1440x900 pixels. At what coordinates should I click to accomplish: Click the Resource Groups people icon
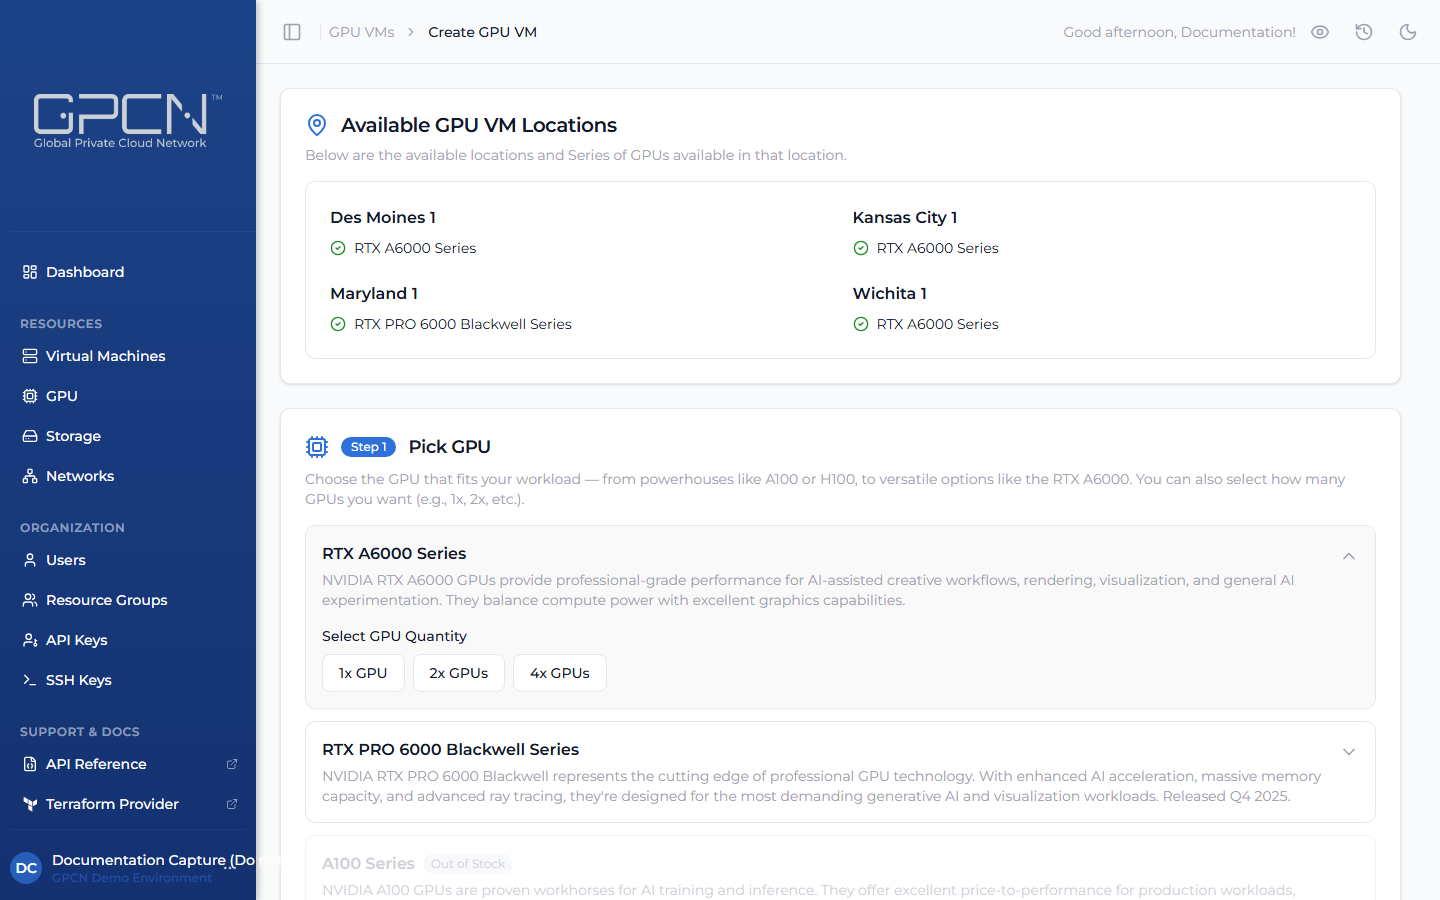tap(30, 600)
